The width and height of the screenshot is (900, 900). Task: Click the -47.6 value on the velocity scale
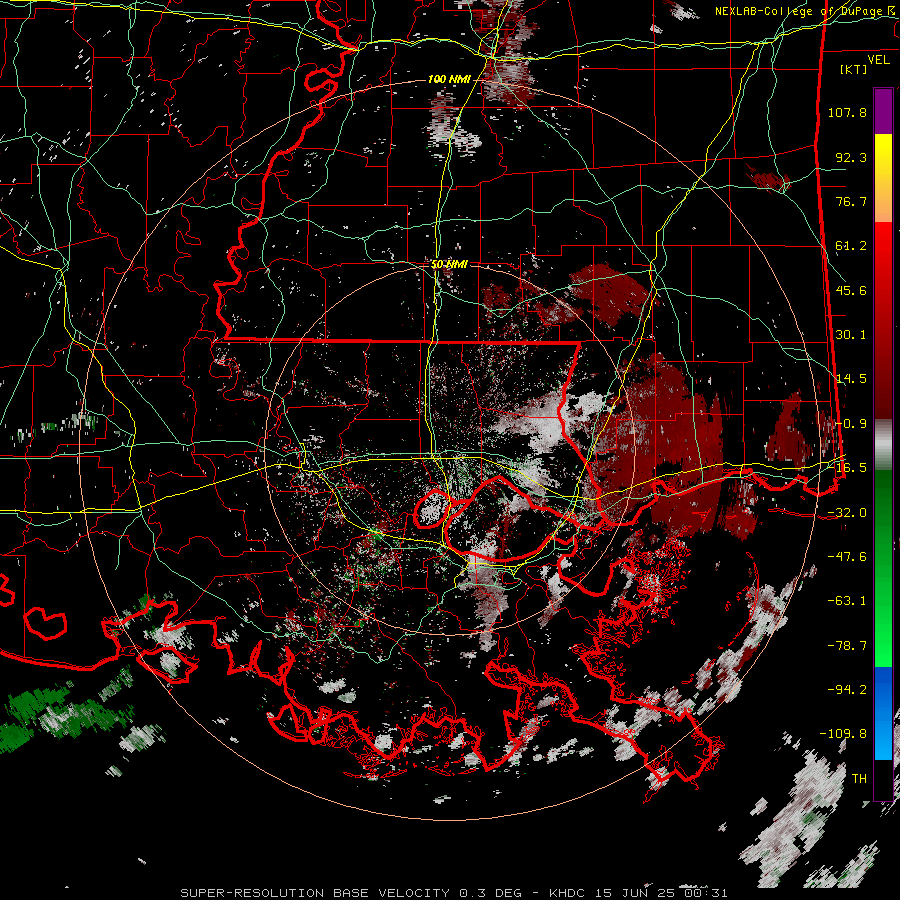point(847,557)
